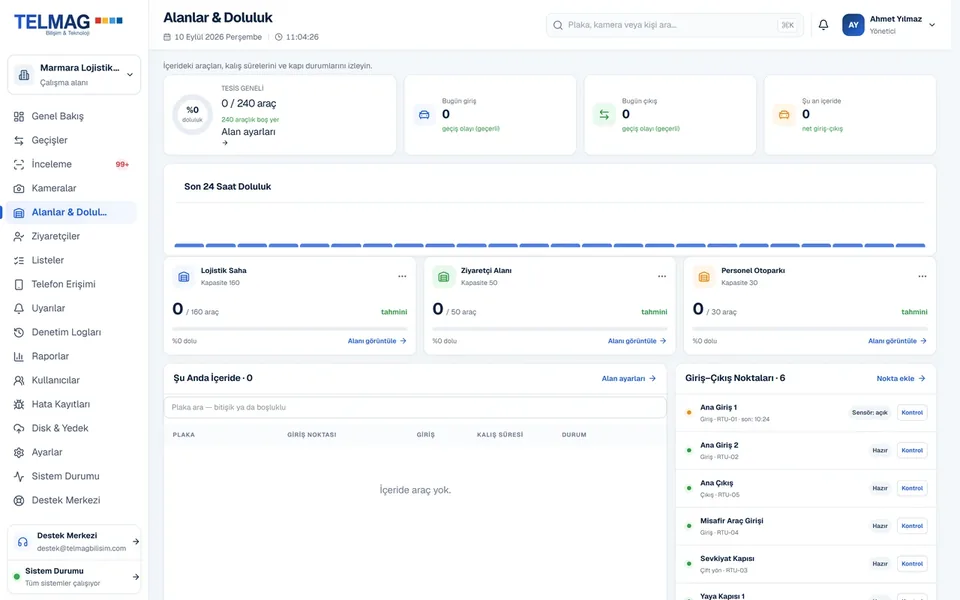The image size is (960, 600).
Task: Click the Raporlar chart icon
Action: [19, 356]
